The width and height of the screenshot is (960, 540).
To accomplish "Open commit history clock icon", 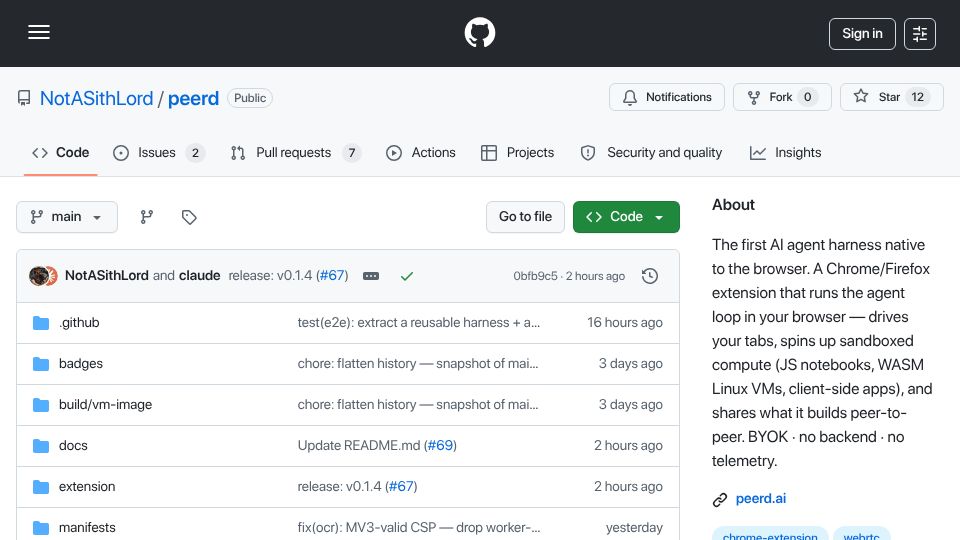I will click(x=650, y=276).
